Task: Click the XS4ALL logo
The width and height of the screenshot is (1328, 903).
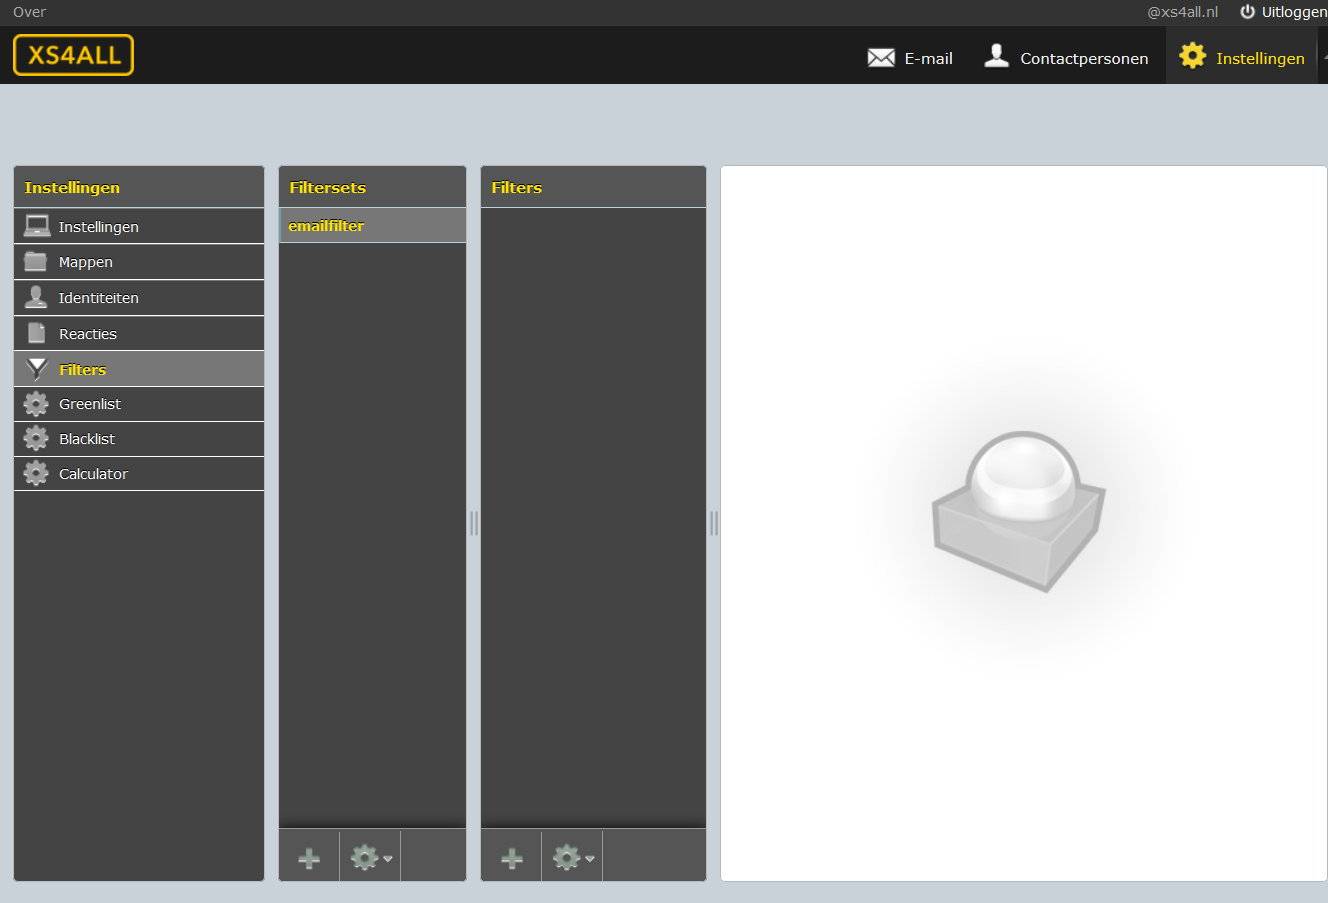Action: pos(73,55)
